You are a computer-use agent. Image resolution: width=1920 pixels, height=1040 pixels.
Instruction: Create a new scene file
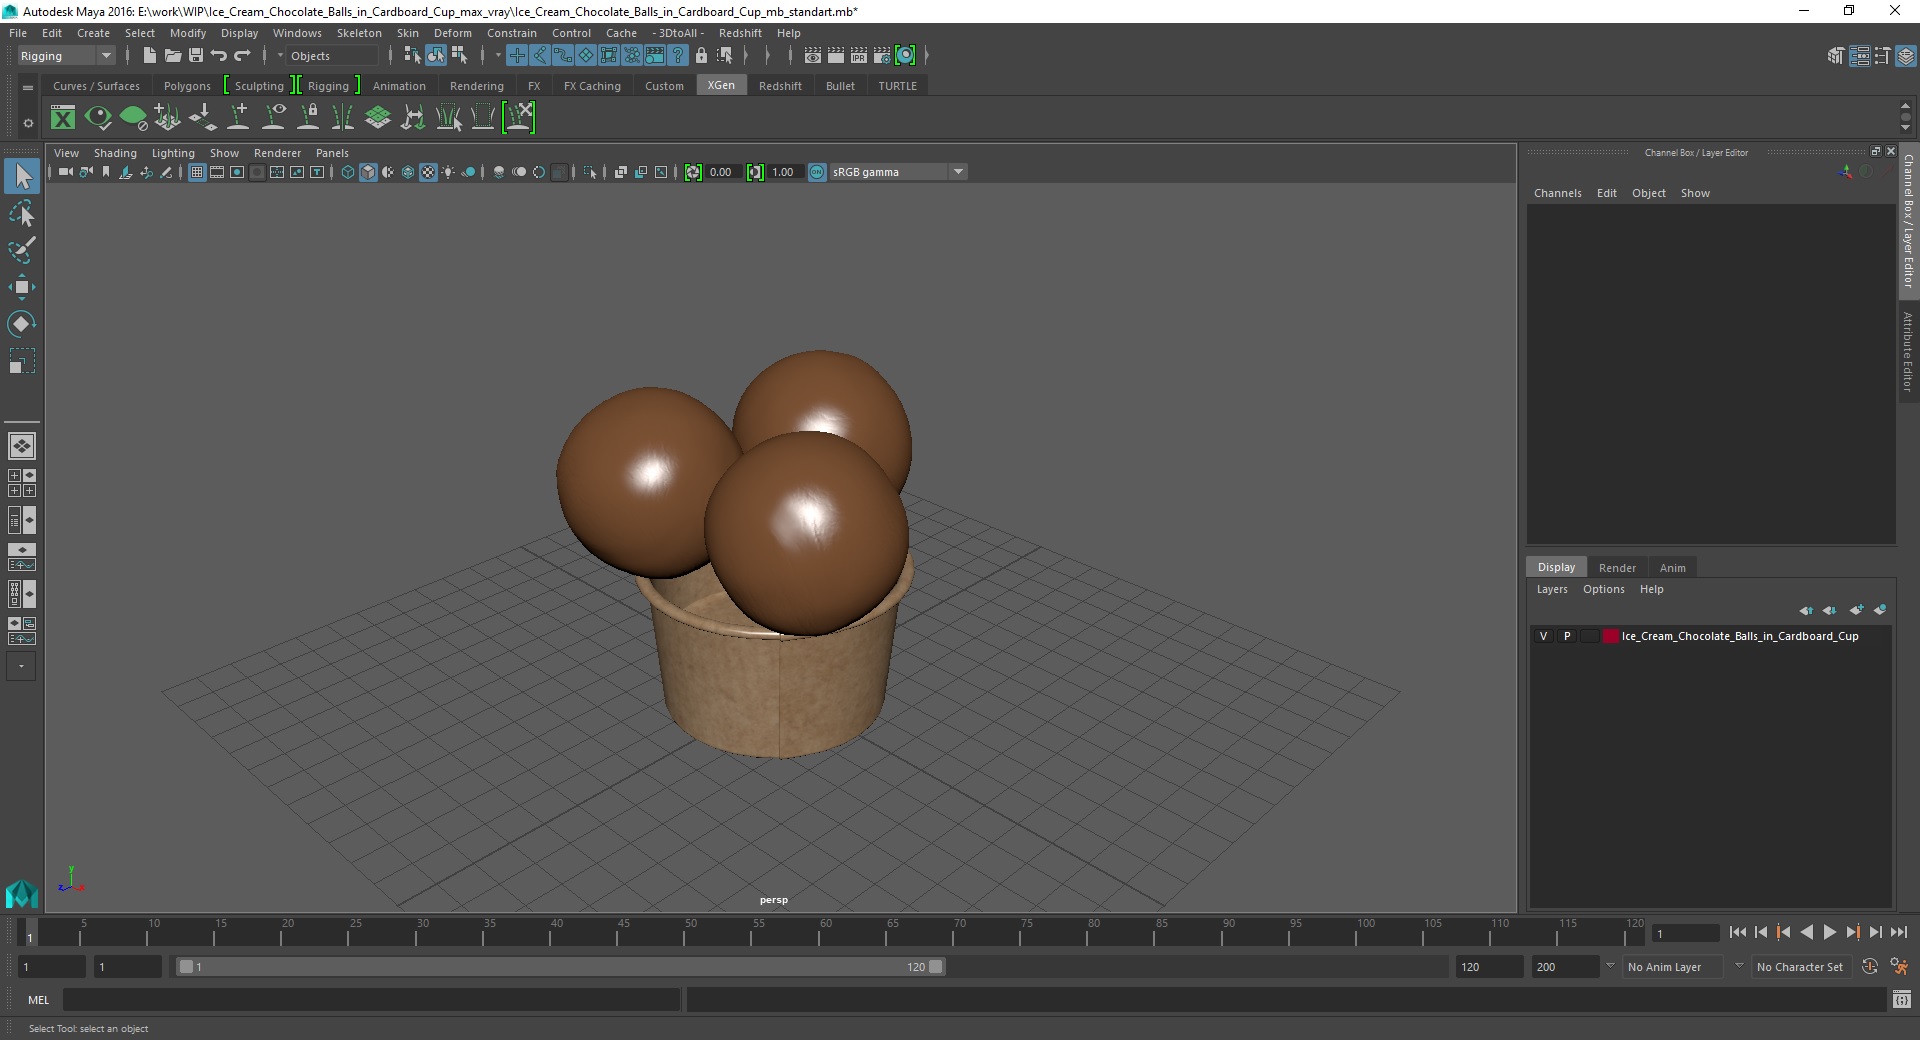tap(149, 56)
